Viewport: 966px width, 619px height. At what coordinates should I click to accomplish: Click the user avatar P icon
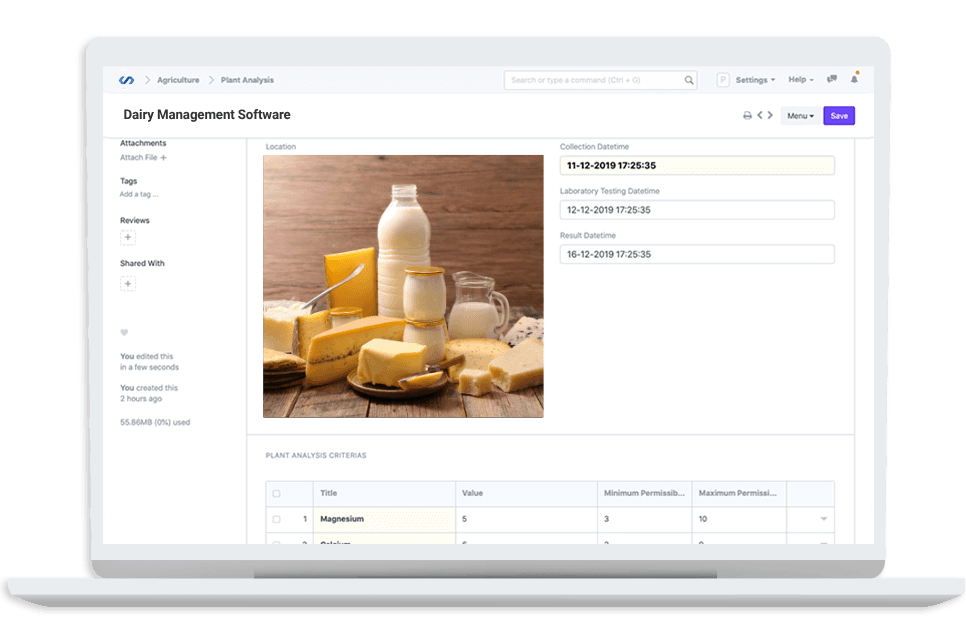tap(722, 79)
